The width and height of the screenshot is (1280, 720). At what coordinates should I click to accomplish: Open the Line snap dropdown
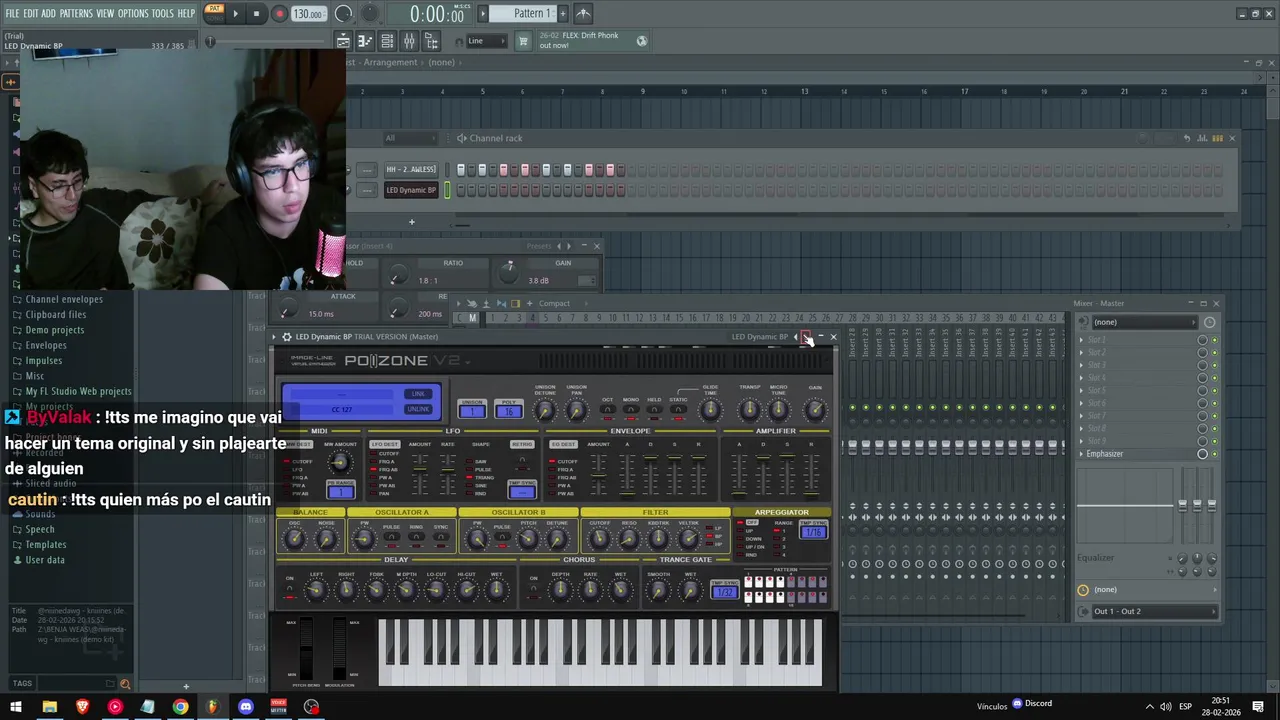point(485,41)
